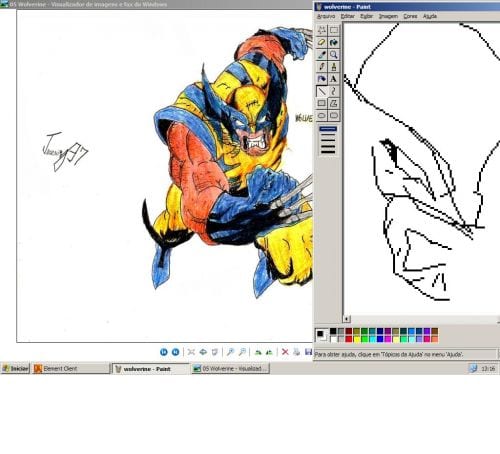Switch to Element Client taskbar button
This screenshot has height=454, width=500.
tap(71, 368)
